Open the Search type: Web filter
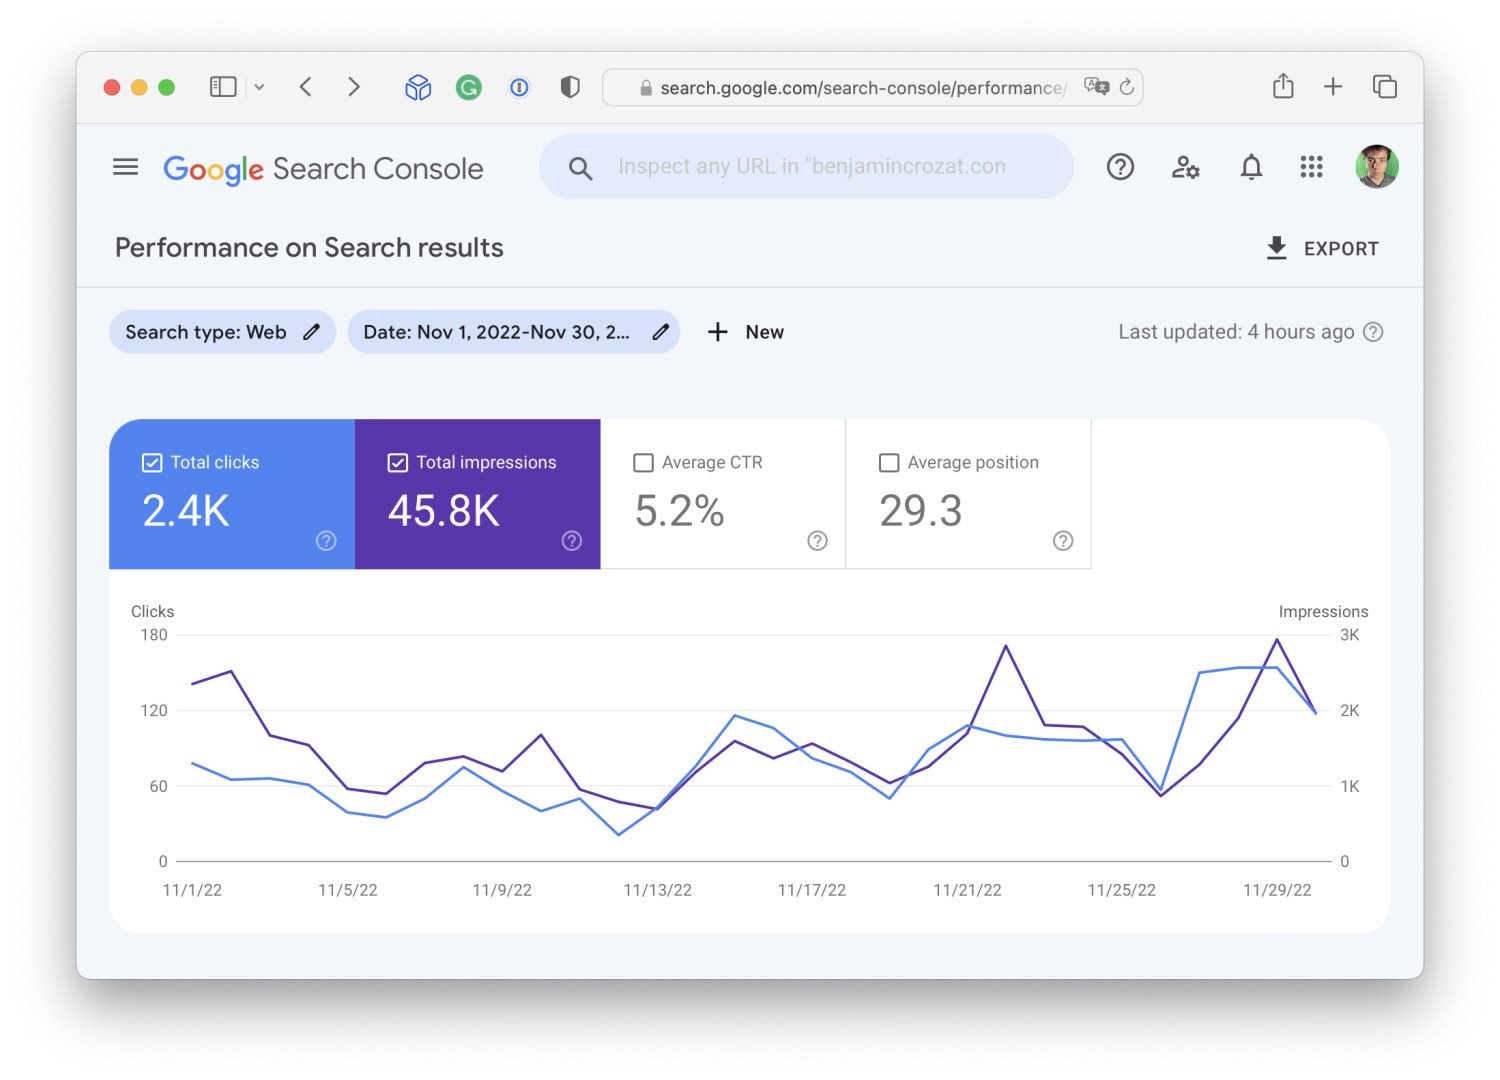Viewport: 1500px width, 1080px height. pos(222,332)
